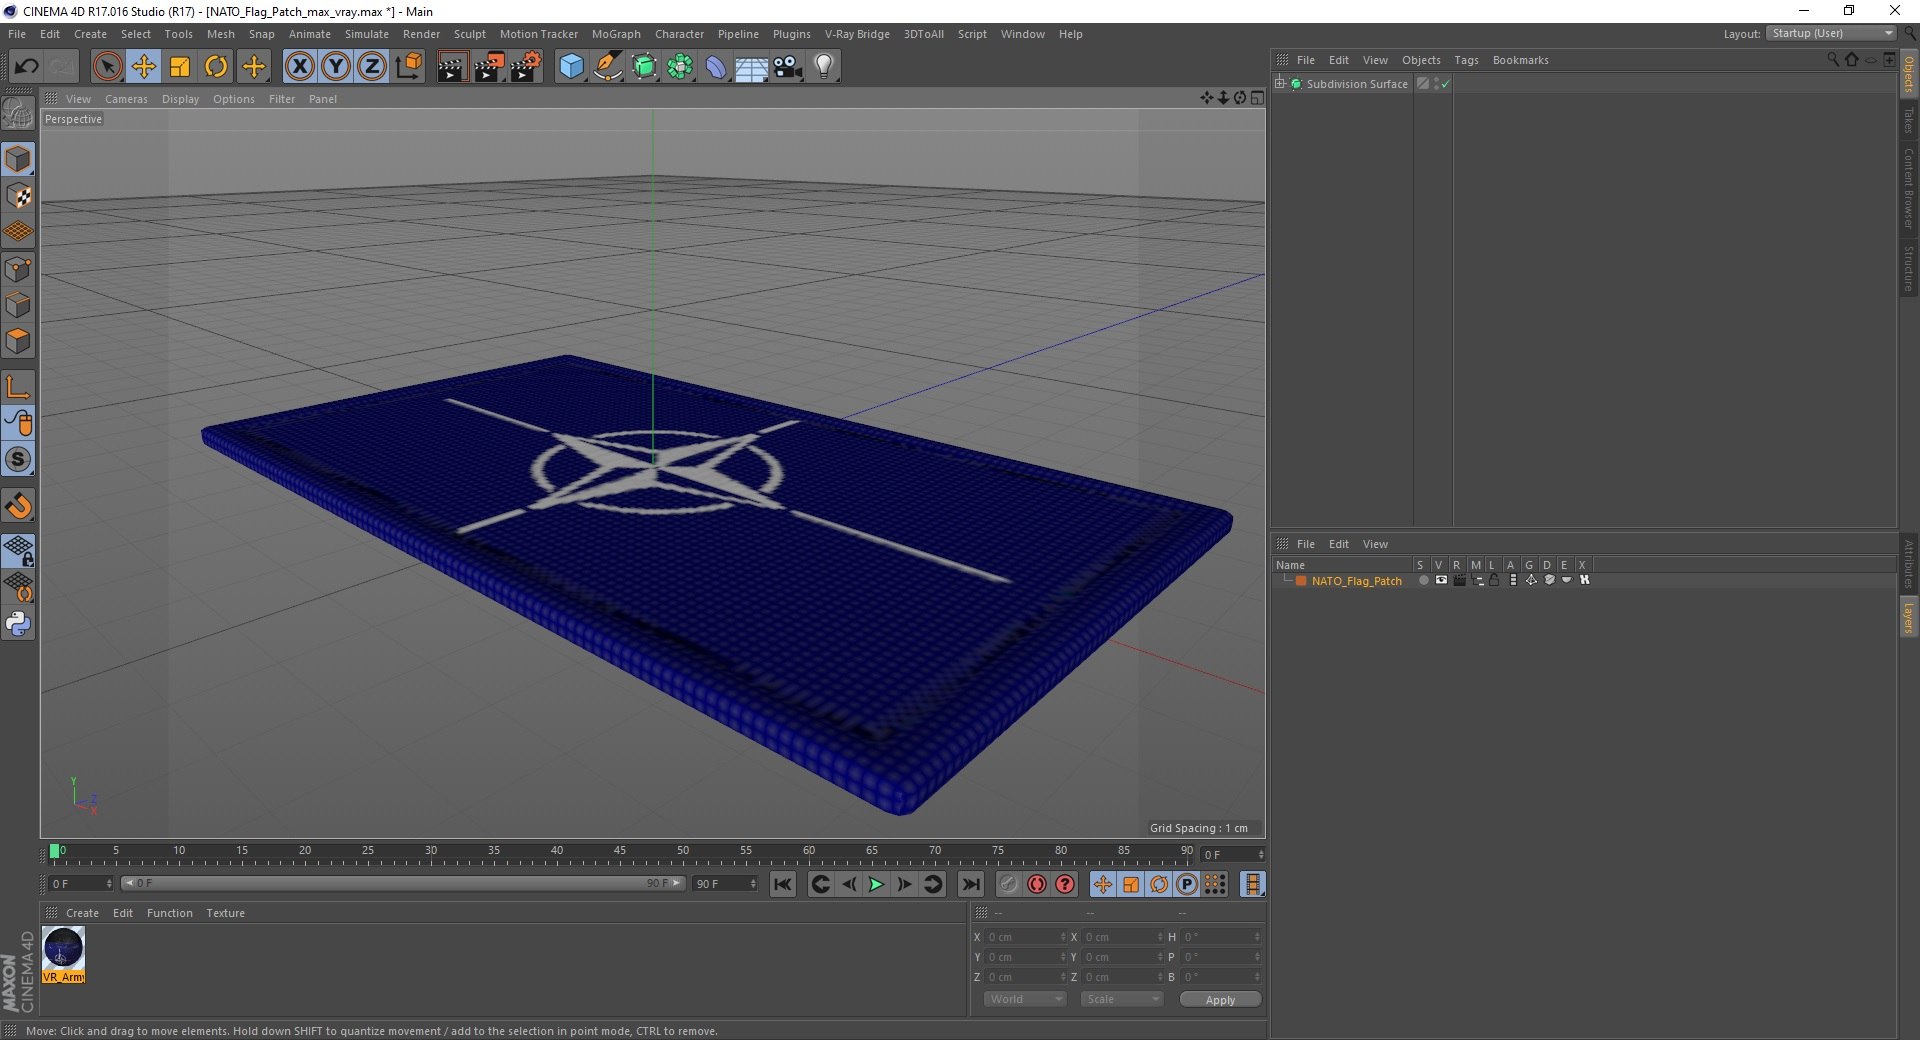
Task: Toggle rotation keyframe recording
Action: coord(1159,884)
